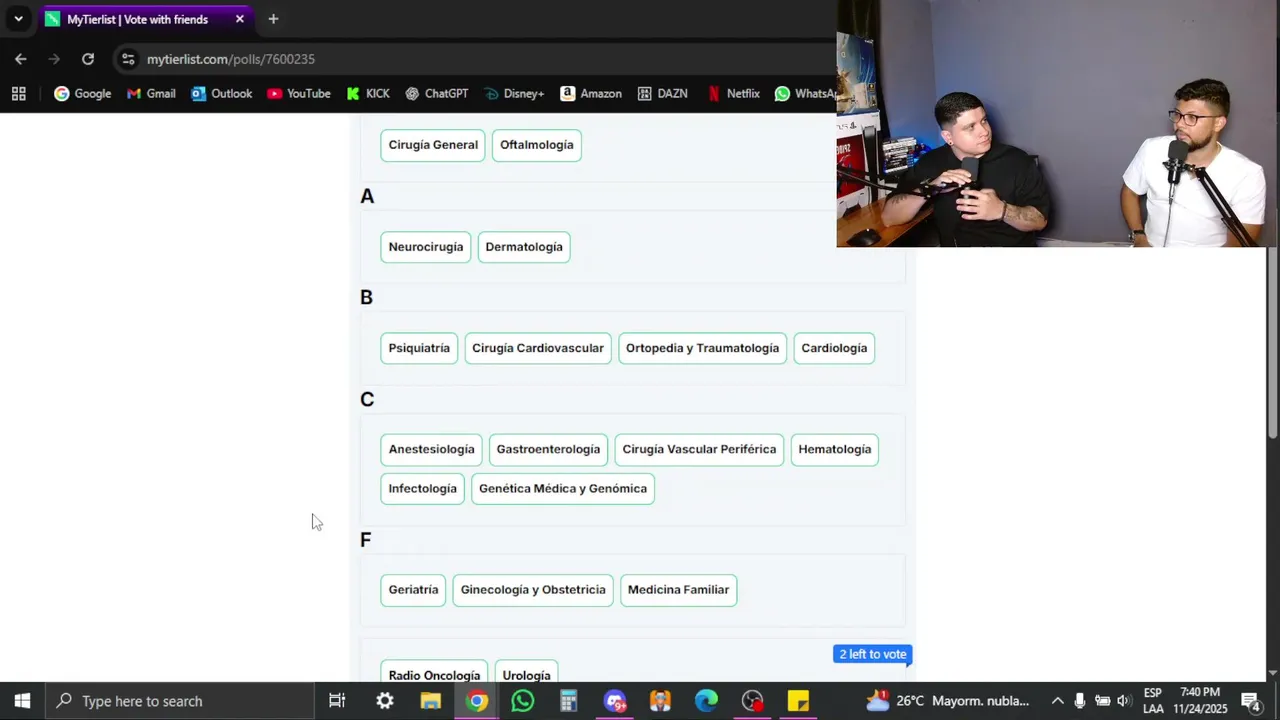The height and width of the screenshot is (720, 1280).
Task: Open the Disney+ bookmark
Action: (x=514, y=93)
